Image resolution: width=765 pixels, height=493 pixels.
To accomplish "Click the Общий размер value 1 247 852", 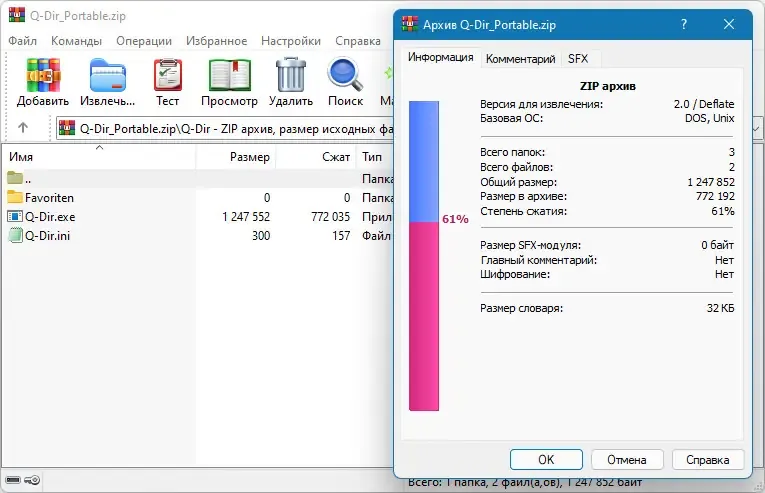I will (711, 182).
